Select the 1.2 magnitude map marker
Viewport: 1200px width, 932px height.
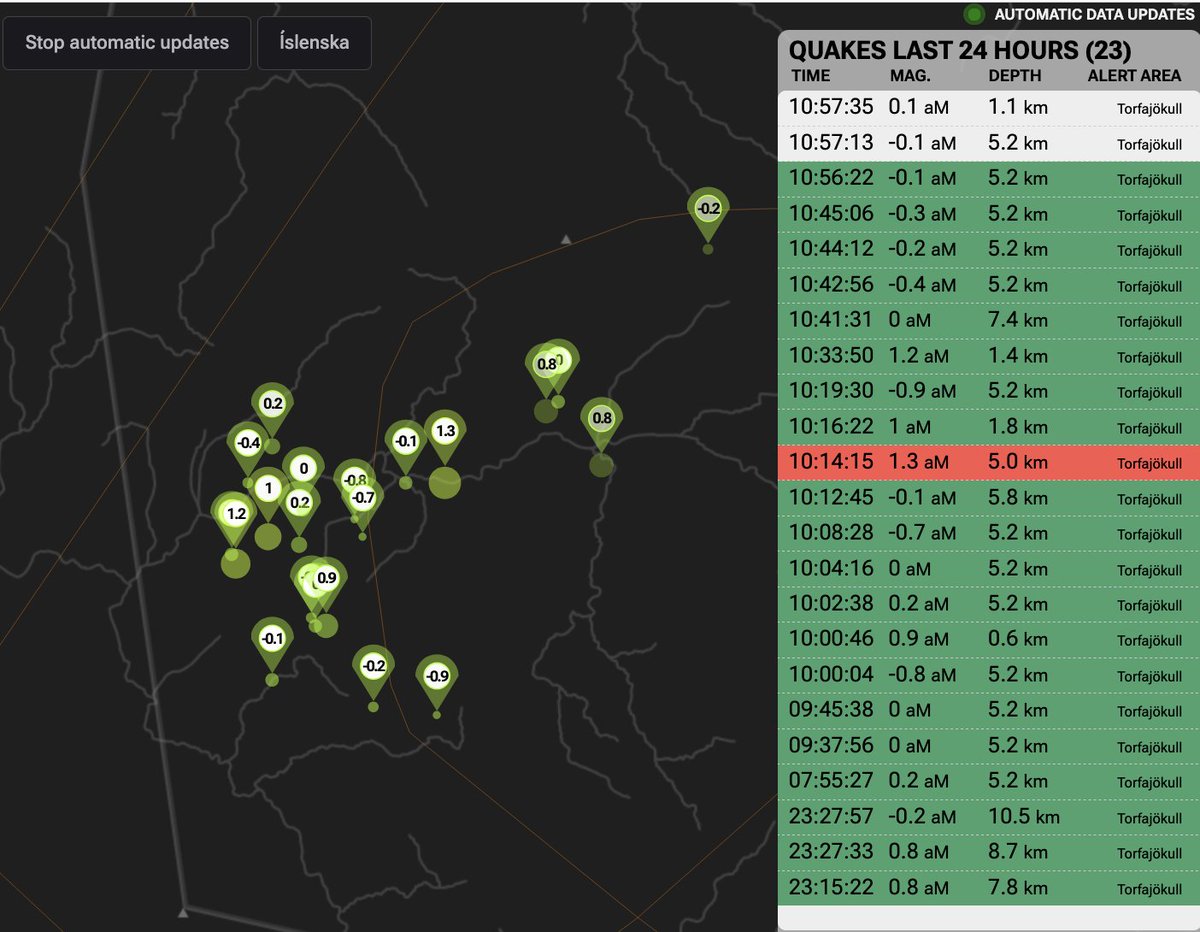click(236, 520)
